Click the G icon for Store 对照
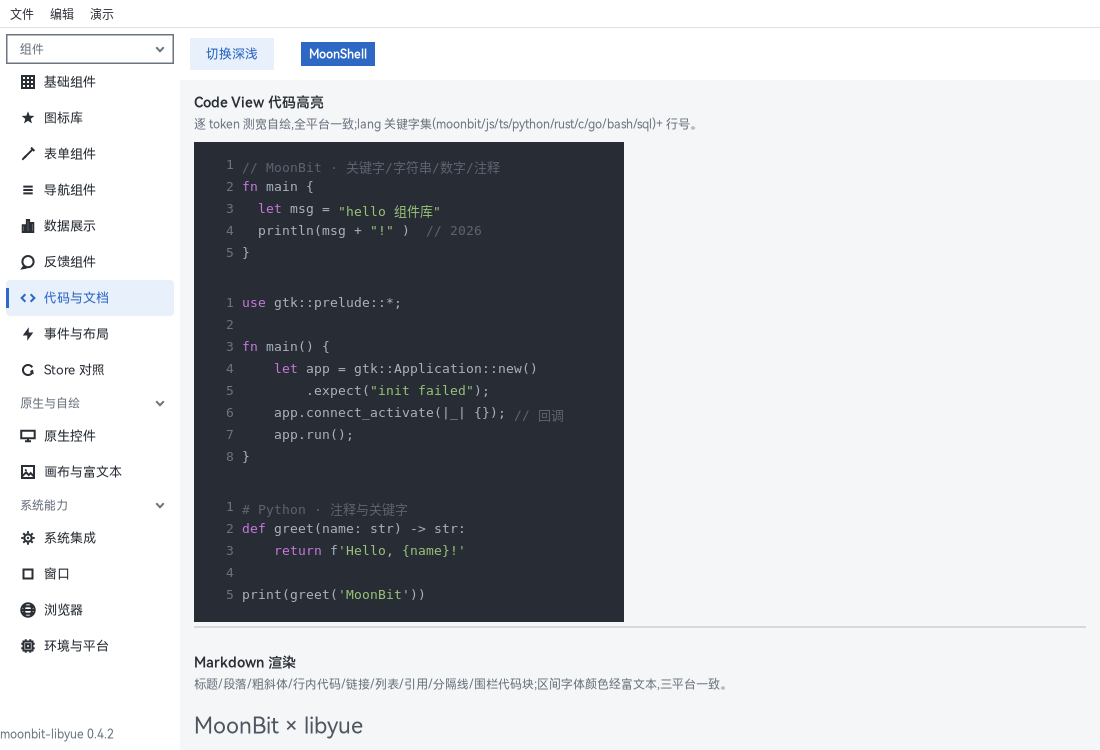This screenshot has height=750, width=1100. pos(28,370)
